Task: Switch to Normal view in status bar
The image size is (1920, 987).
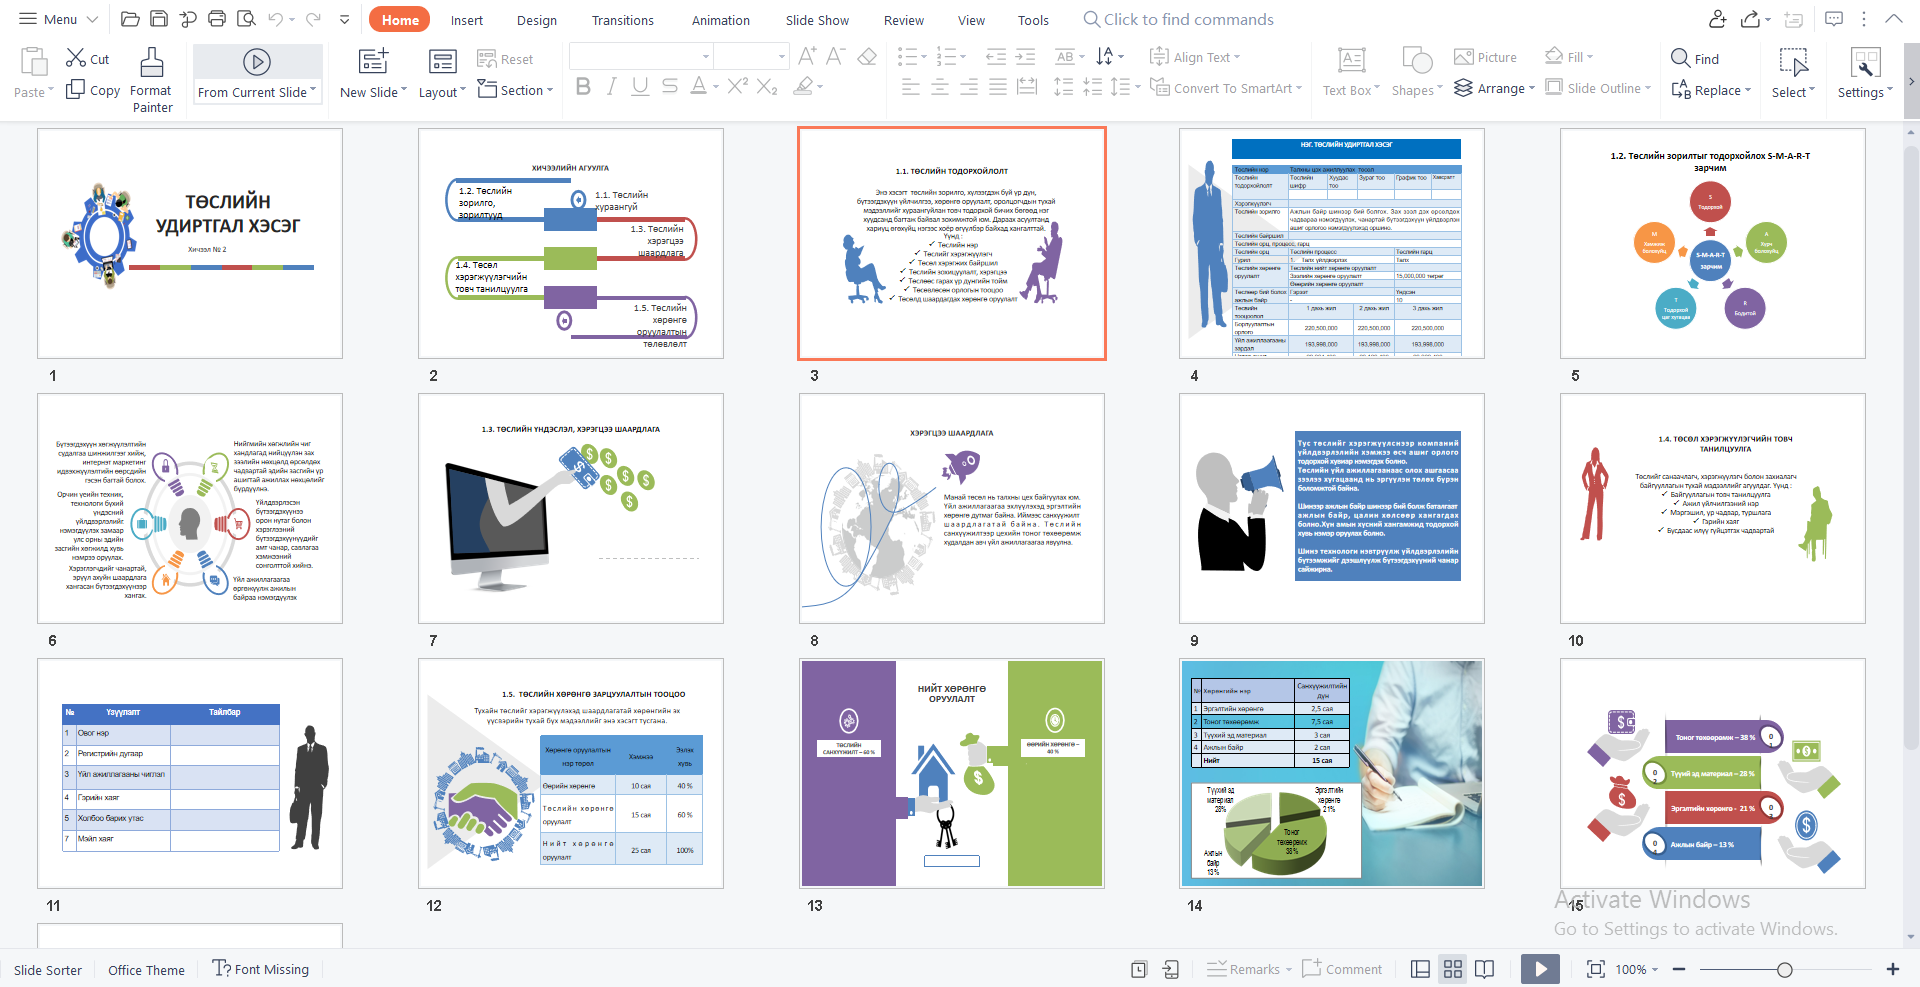Action: (x=1420, y=969)
